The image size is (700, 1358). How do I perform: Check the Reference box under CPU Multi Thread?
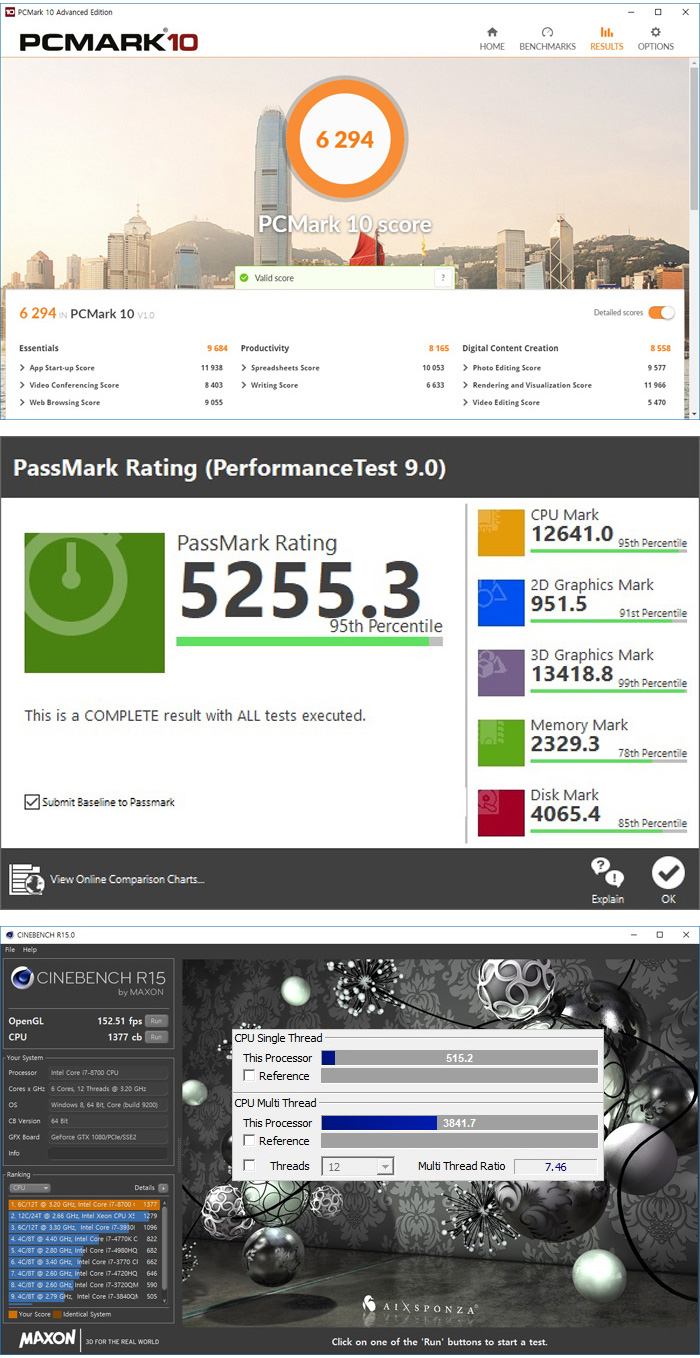(249, 1141)
